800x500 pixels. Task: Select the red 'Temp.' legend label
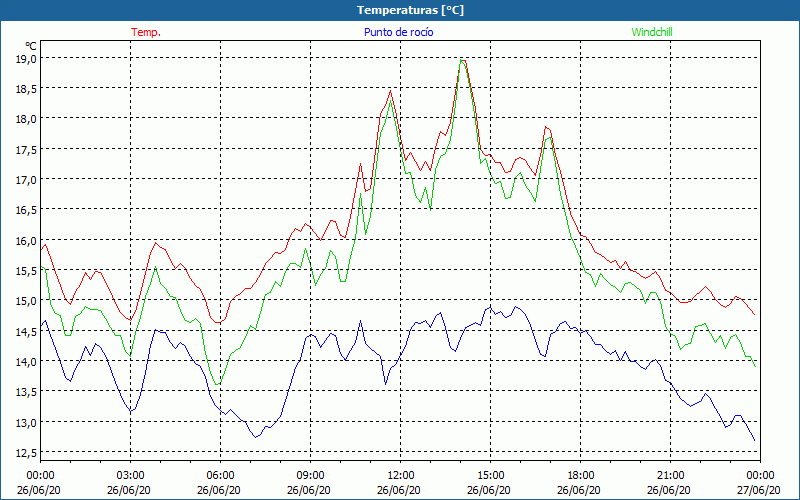click(146, 32)
